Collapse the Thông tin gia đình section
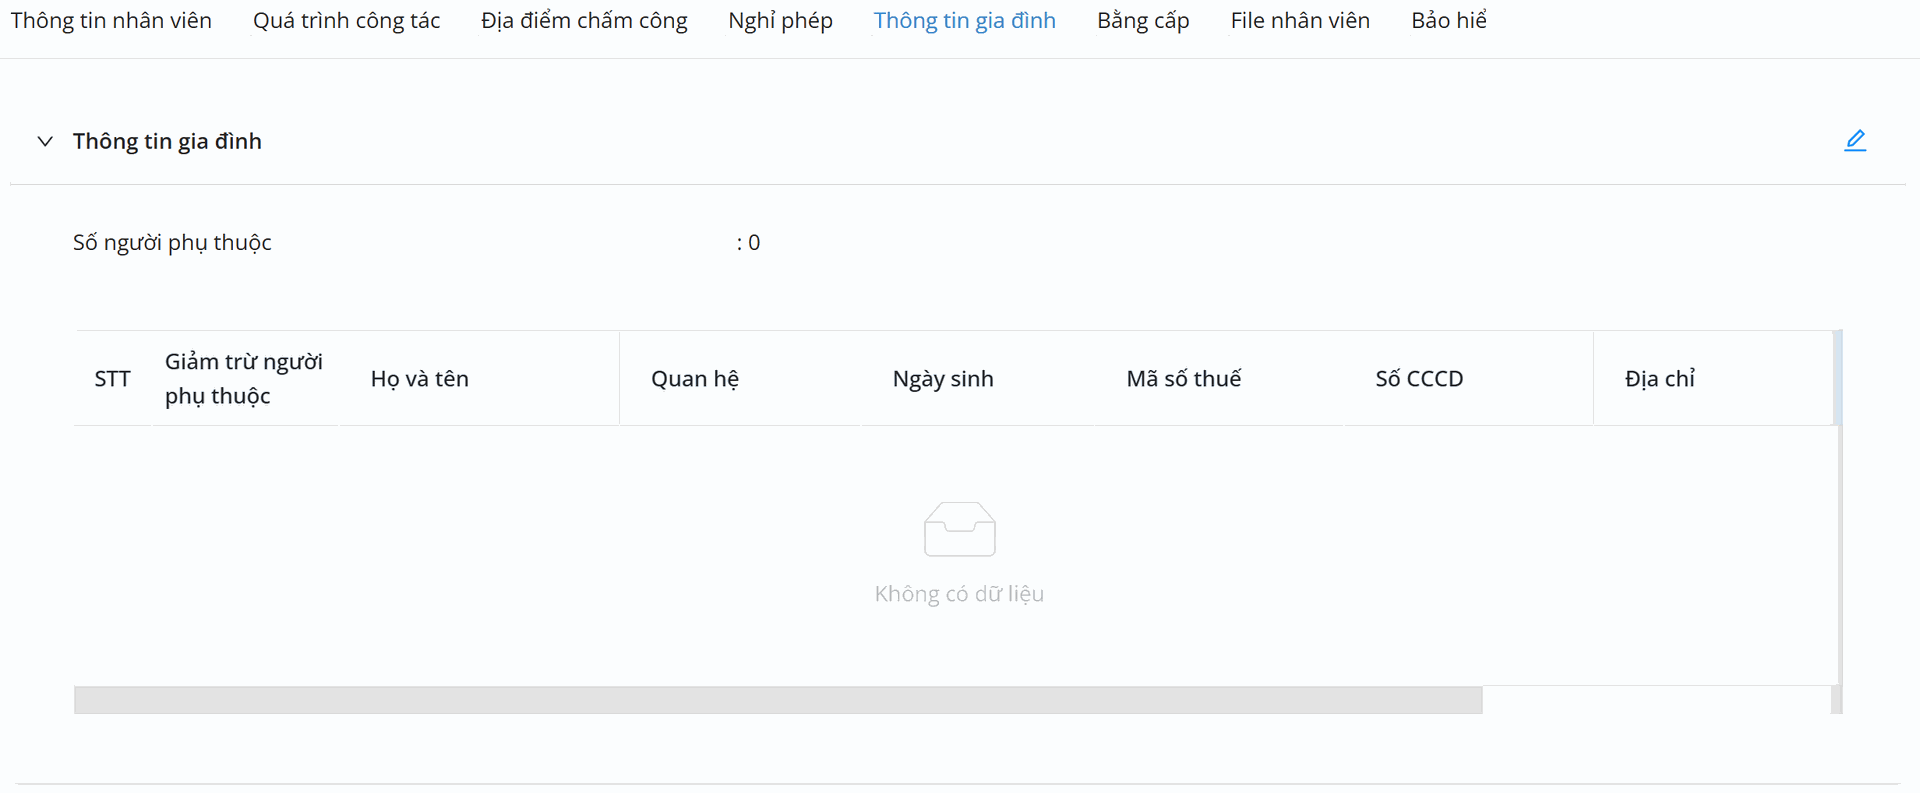The height and width of the screenshot is (793, 1920). [45, 141]
